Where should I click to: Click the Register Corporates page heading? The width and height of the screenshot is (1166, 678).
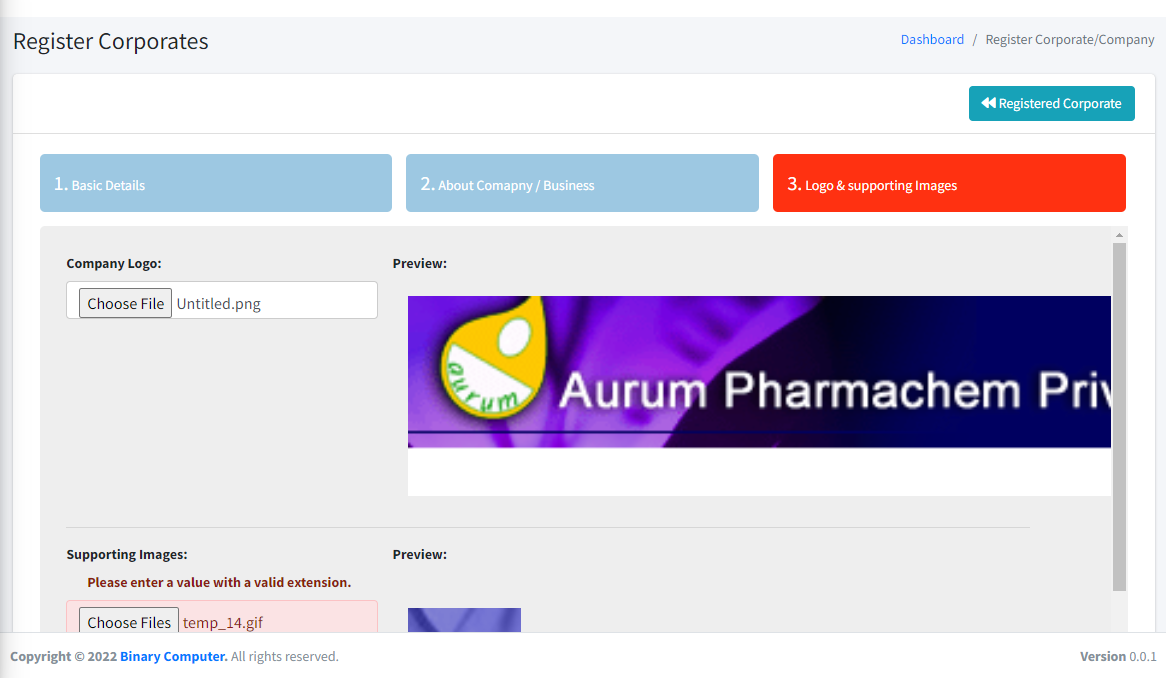click(111, 42)
